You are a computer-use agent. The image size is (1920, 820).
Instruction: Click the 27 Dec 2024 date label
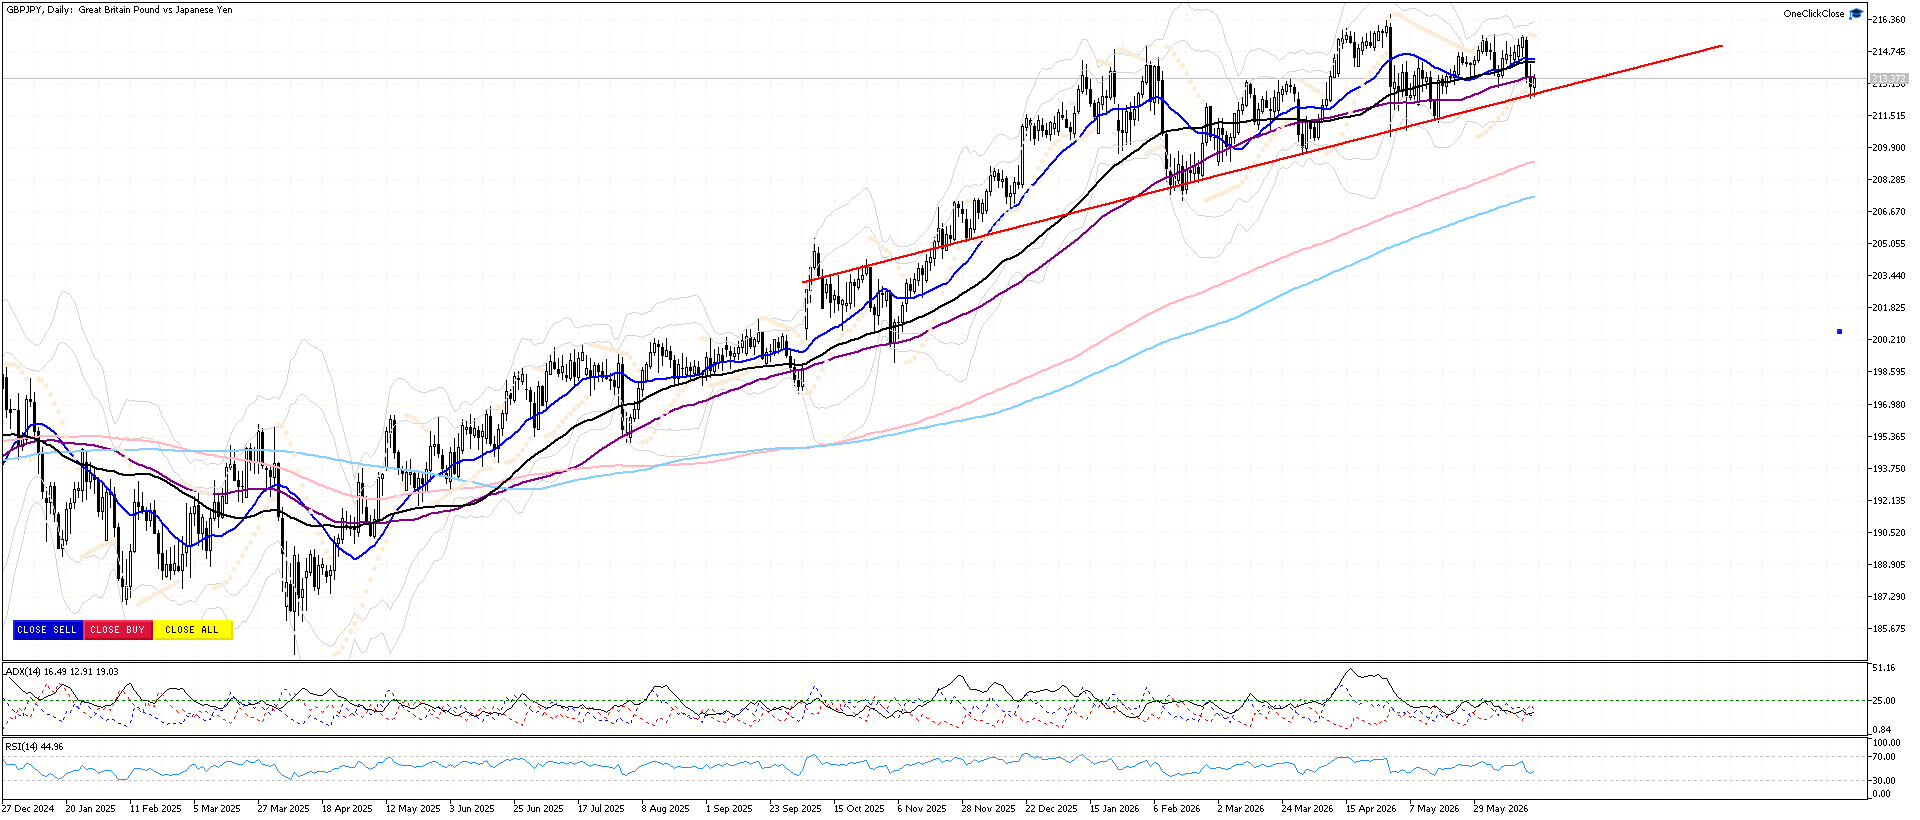[x=28, y=809]
